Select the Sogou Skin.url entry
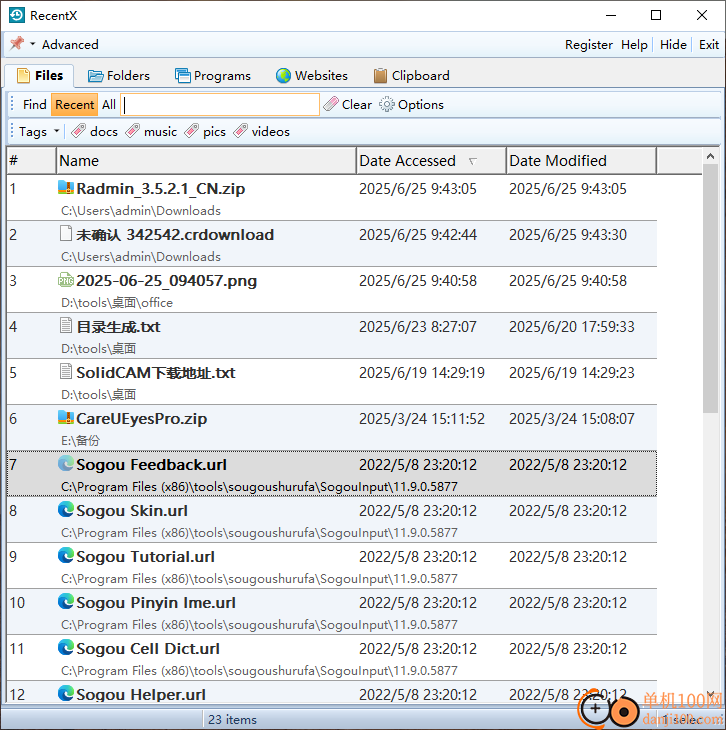The height and width of the screenshot is (730, 726). pyautogui.click(x=332, y=520)
